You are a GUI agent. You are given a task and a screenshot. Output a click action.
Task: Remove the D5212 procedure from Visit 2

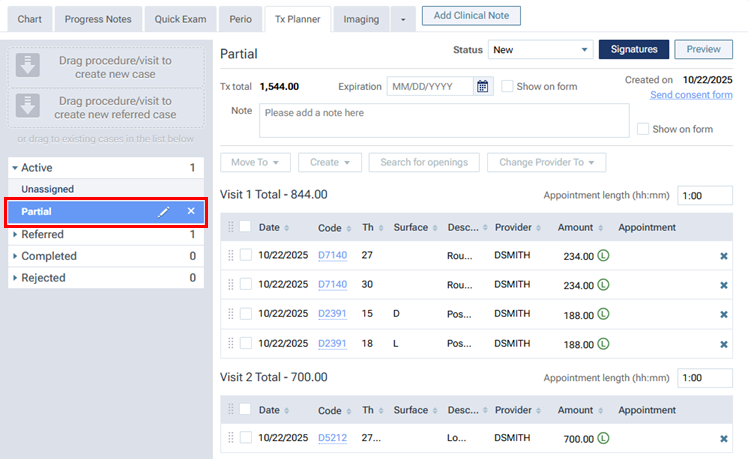click(724, 438)
